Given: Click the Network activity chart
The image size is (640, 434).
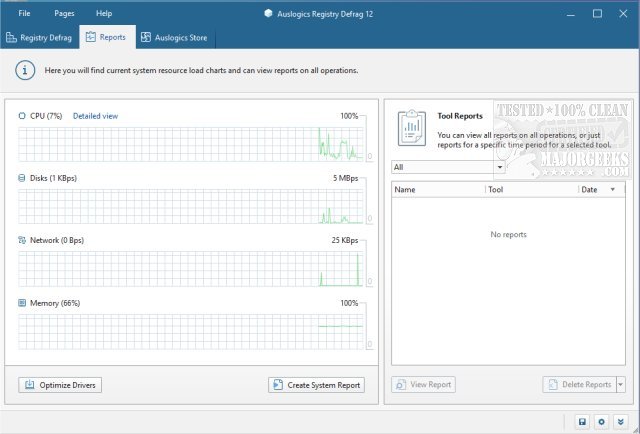Looking at the screenshot, I should pos(191,269).
